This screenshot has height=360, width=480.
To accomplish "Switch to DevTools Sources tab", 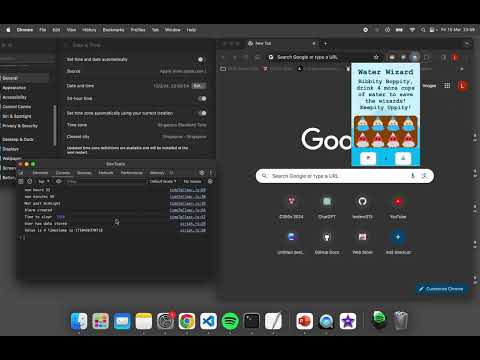I will [x=84, y=173].
